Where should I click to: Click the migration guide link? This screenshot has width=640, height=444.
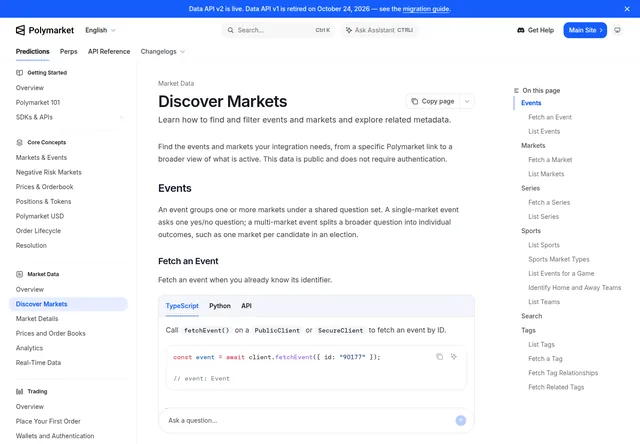(426, 9)
